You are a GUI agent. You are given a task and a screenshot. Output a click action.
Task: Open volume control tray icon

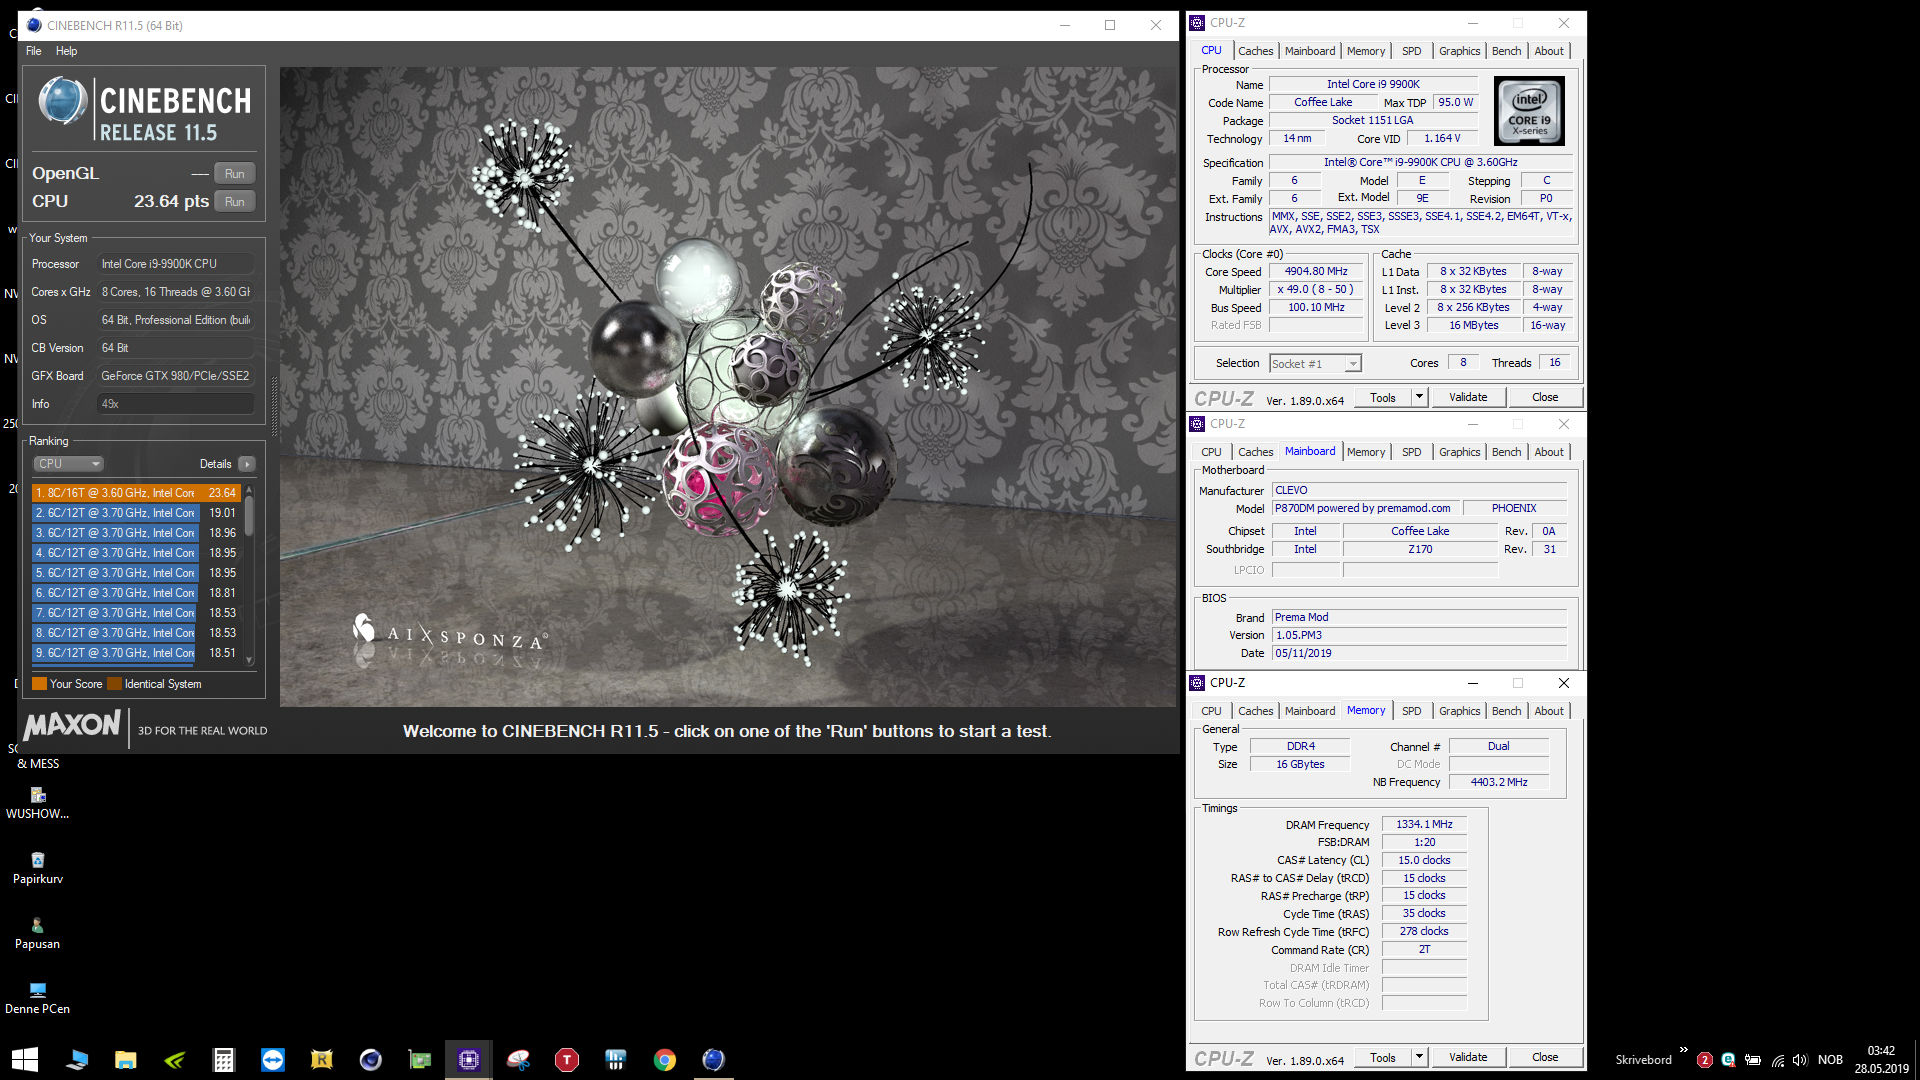coord(1801,1060)
